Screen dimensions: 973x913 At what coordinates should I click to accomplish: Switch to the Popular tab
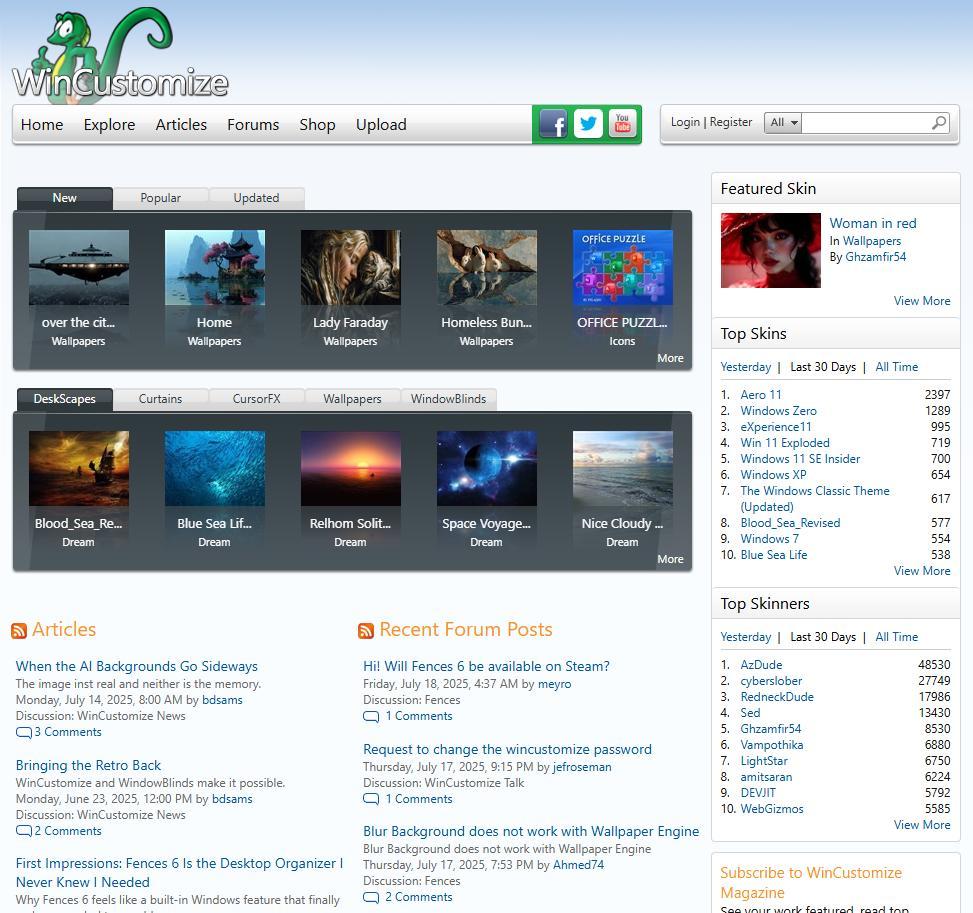[x=160, y=198]
